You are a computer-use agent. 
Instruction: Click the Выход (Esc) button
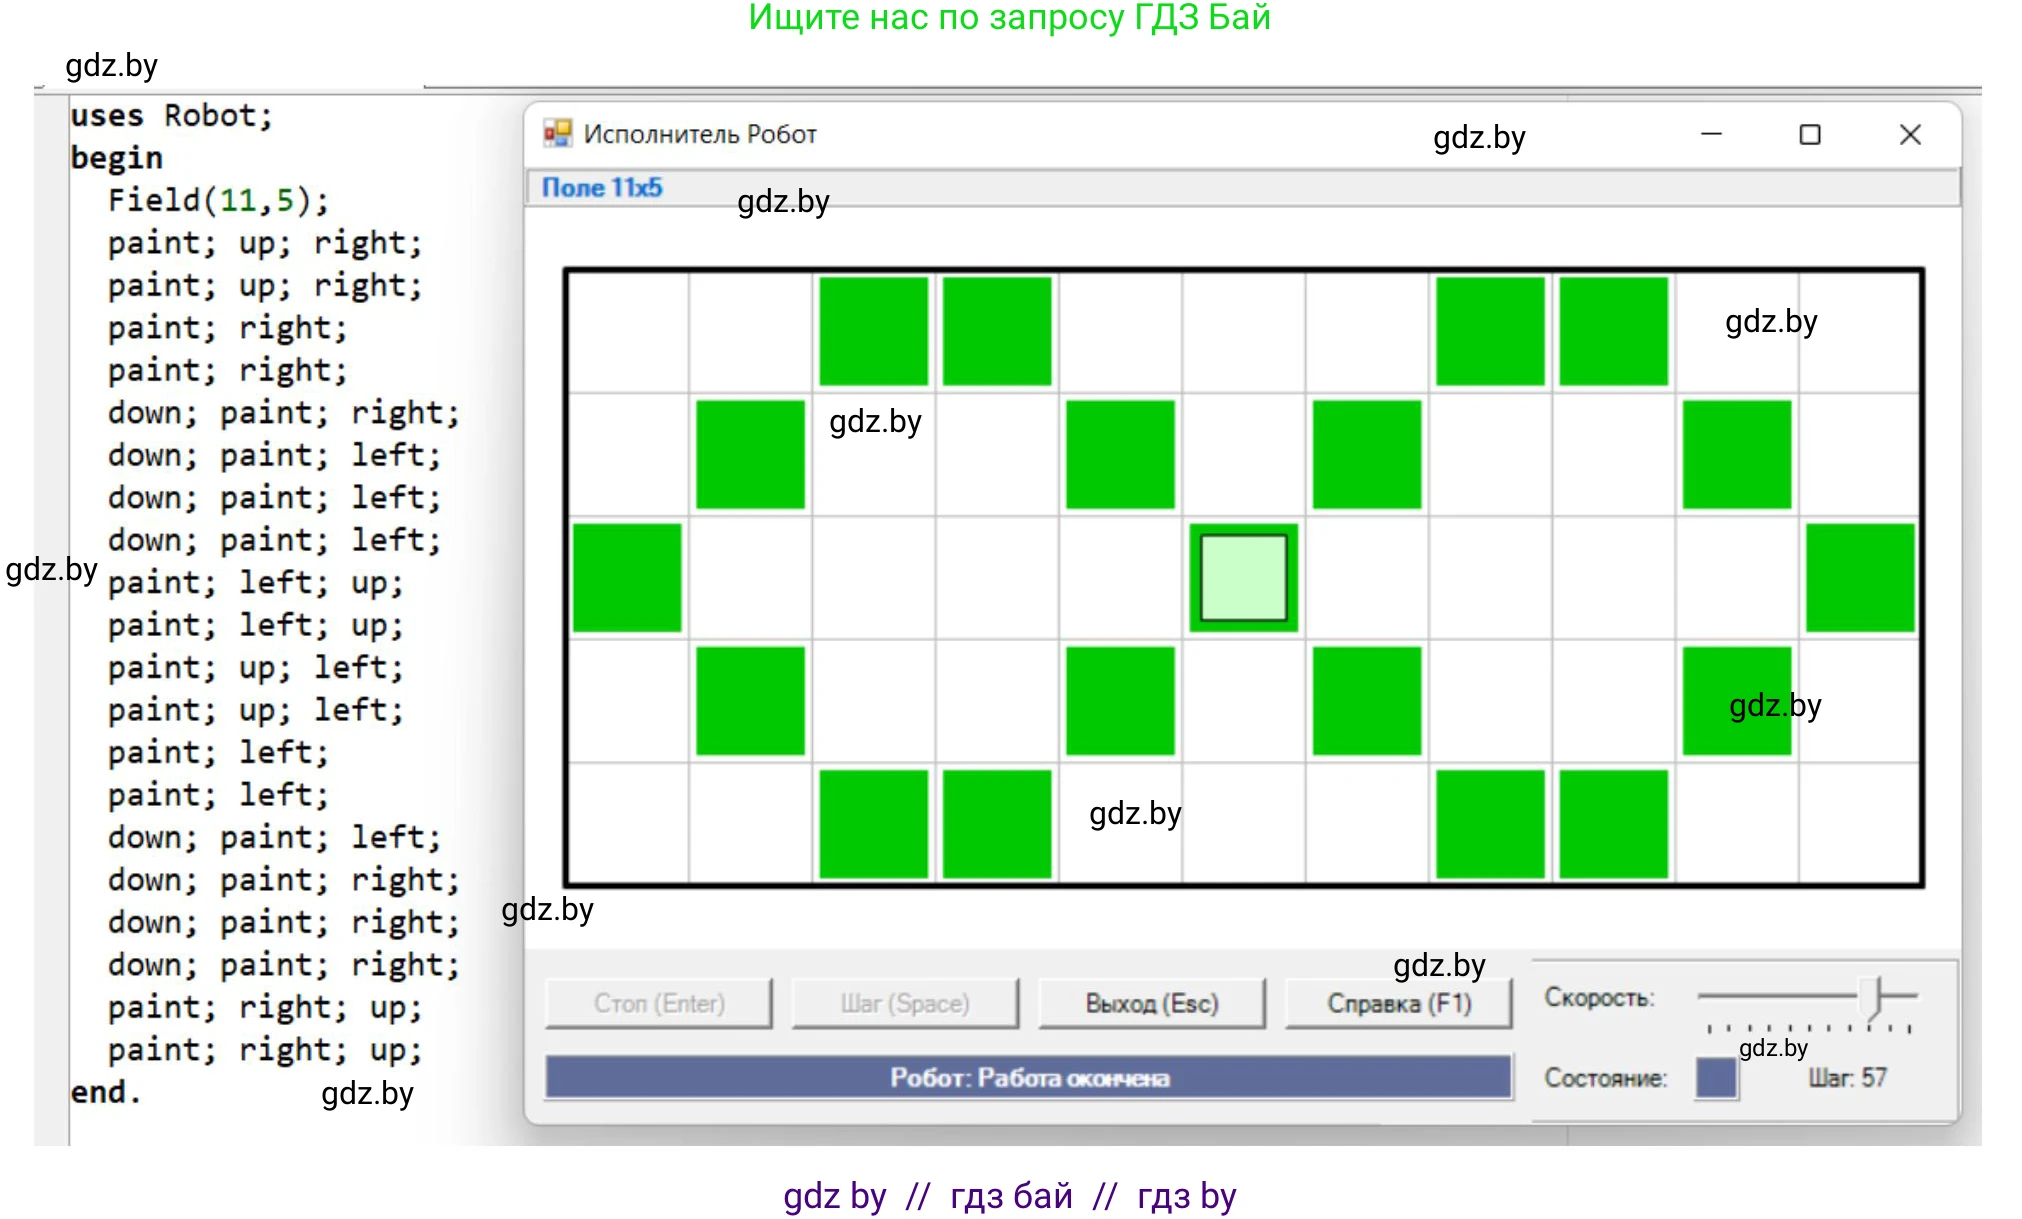[x=1151, y=1003]
